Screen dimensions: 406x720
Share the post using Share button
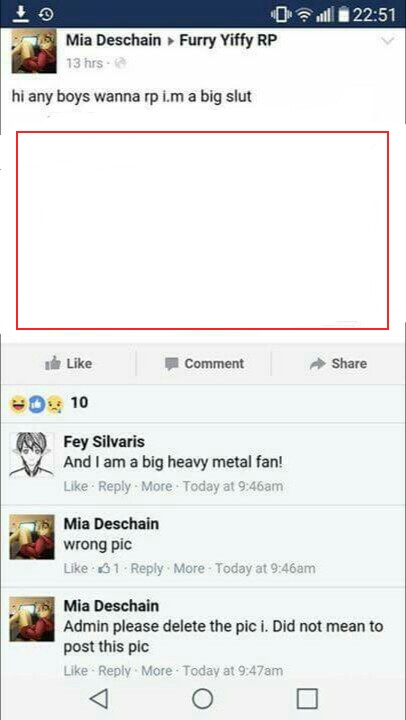[338, 364]
